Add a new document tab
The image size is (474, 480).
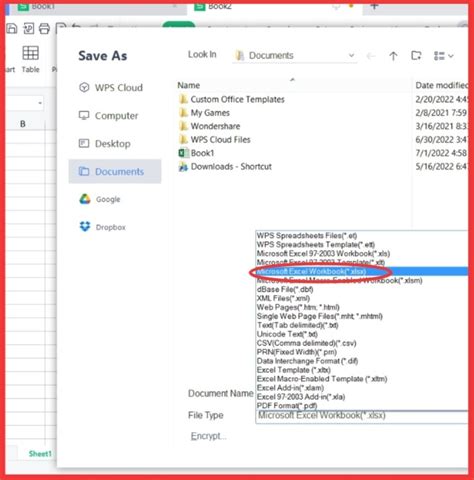coord(374,7)
